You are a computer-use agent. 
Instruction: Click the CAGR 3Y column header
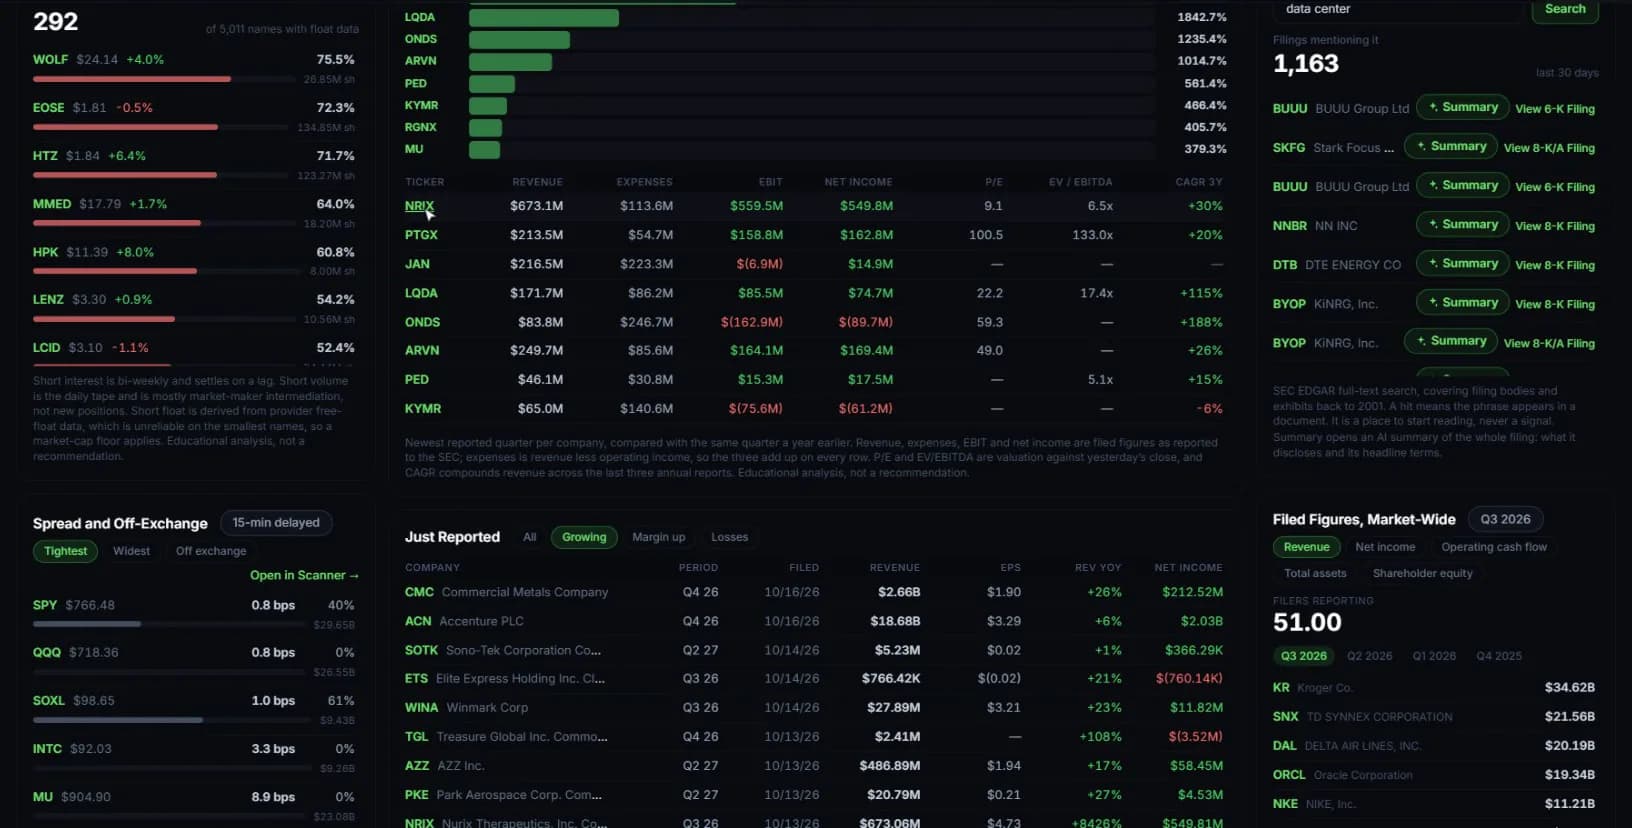tap(1199, 182)
